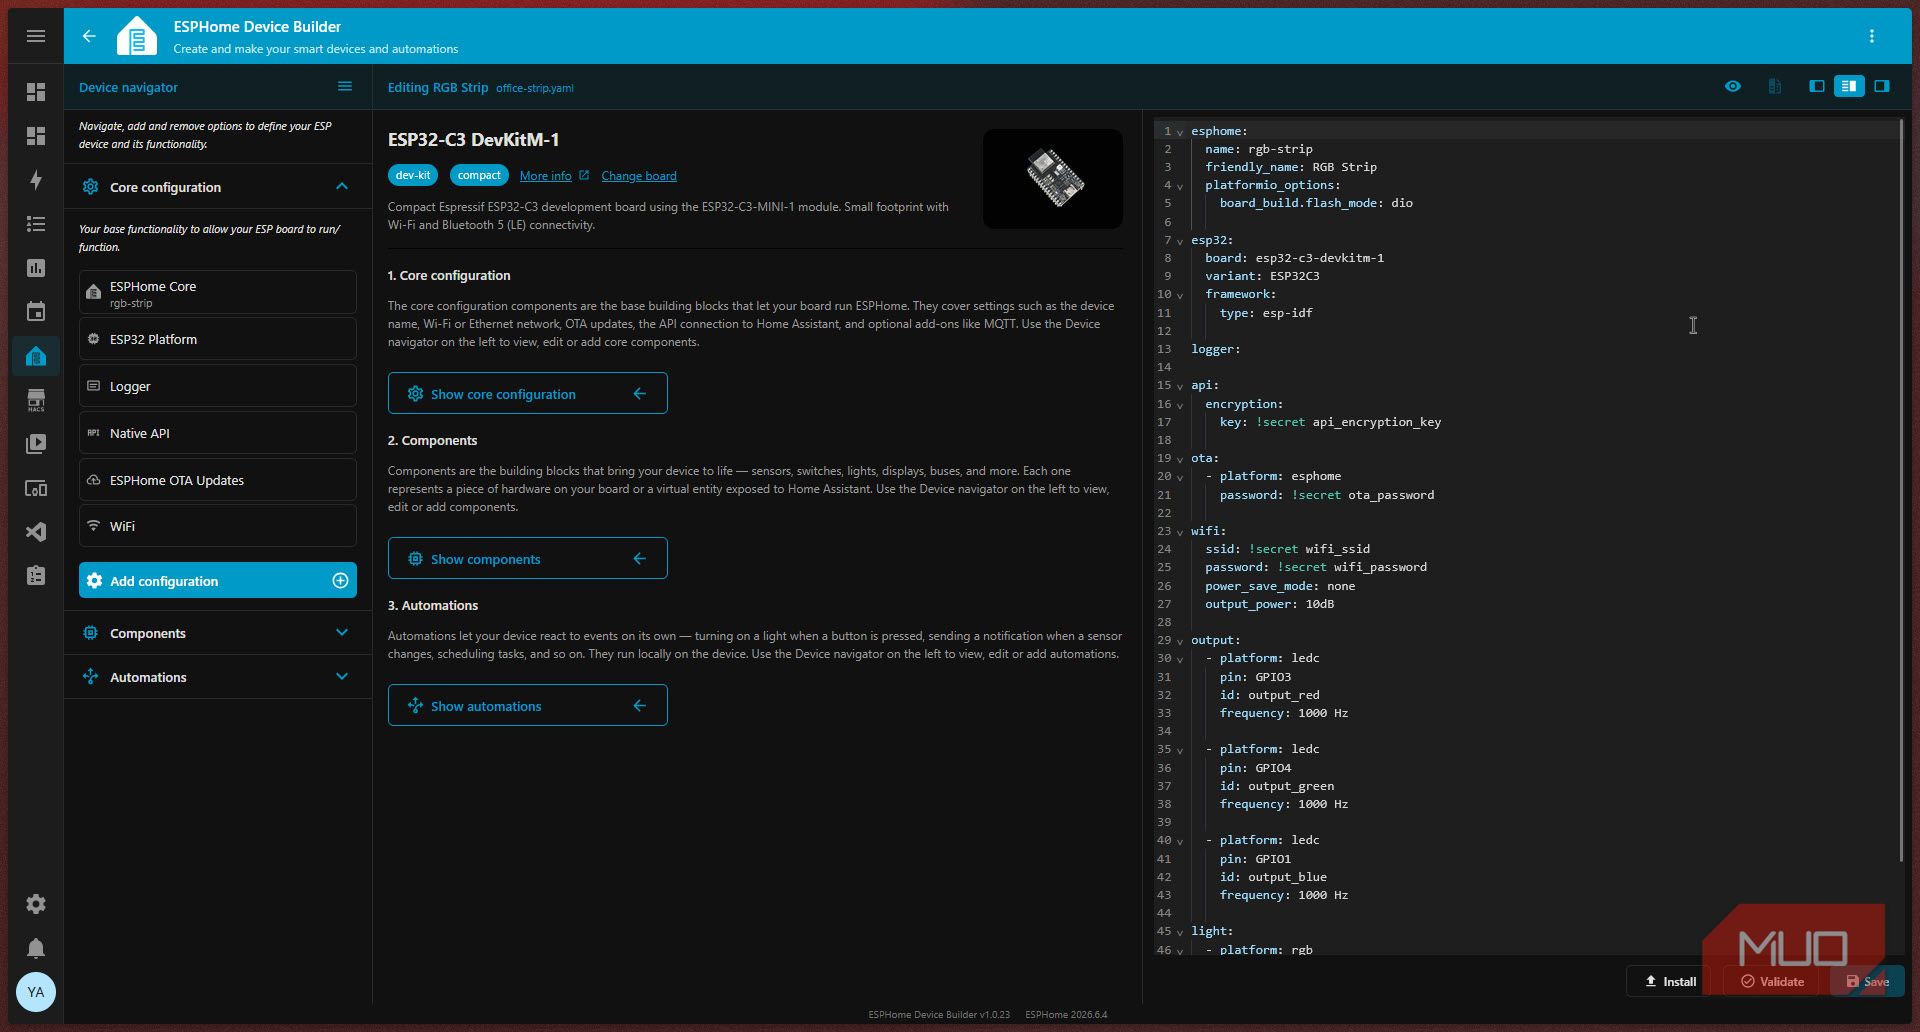Go back using the header arrow
This screenshot has height=1032, width=1920.
(89, 36)
